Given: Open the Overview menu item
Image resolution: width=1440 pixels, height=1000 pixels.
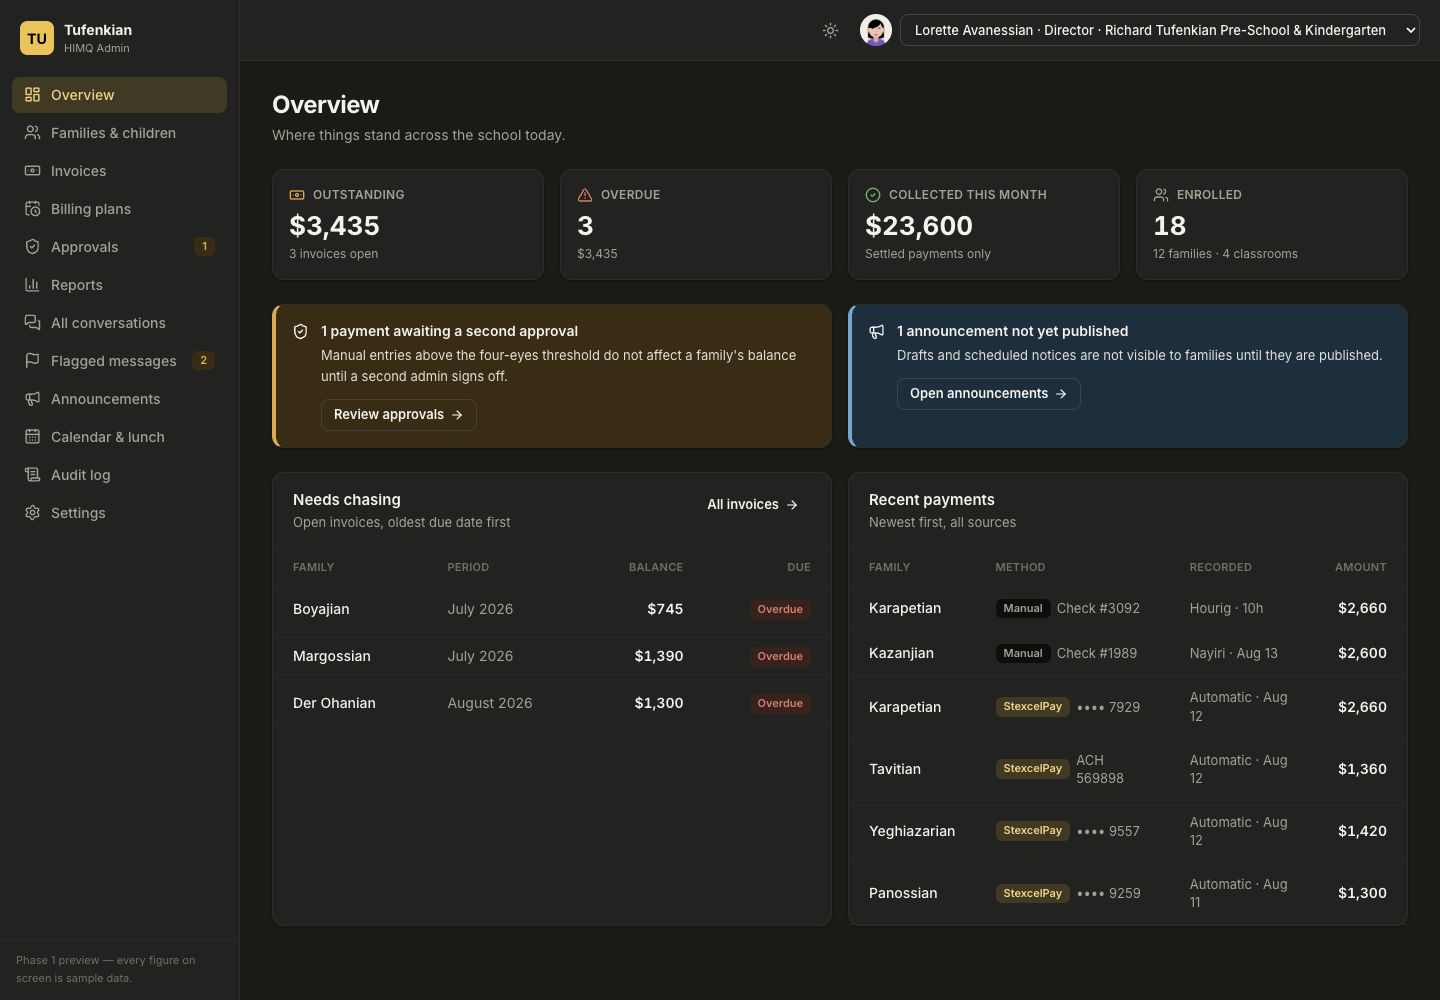Looking at the screenshot, I should click(x=119, y=95).
